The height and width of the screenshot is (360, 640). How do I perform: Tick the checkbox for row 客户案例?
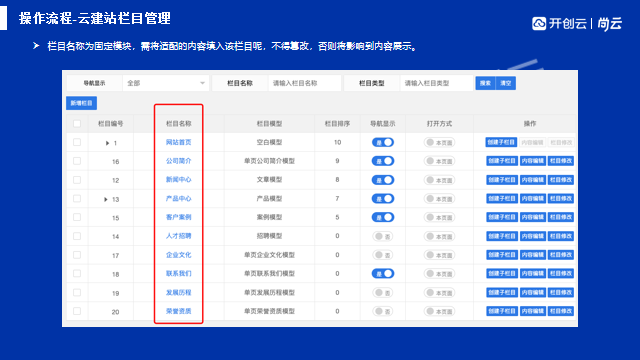coord(77,217)
